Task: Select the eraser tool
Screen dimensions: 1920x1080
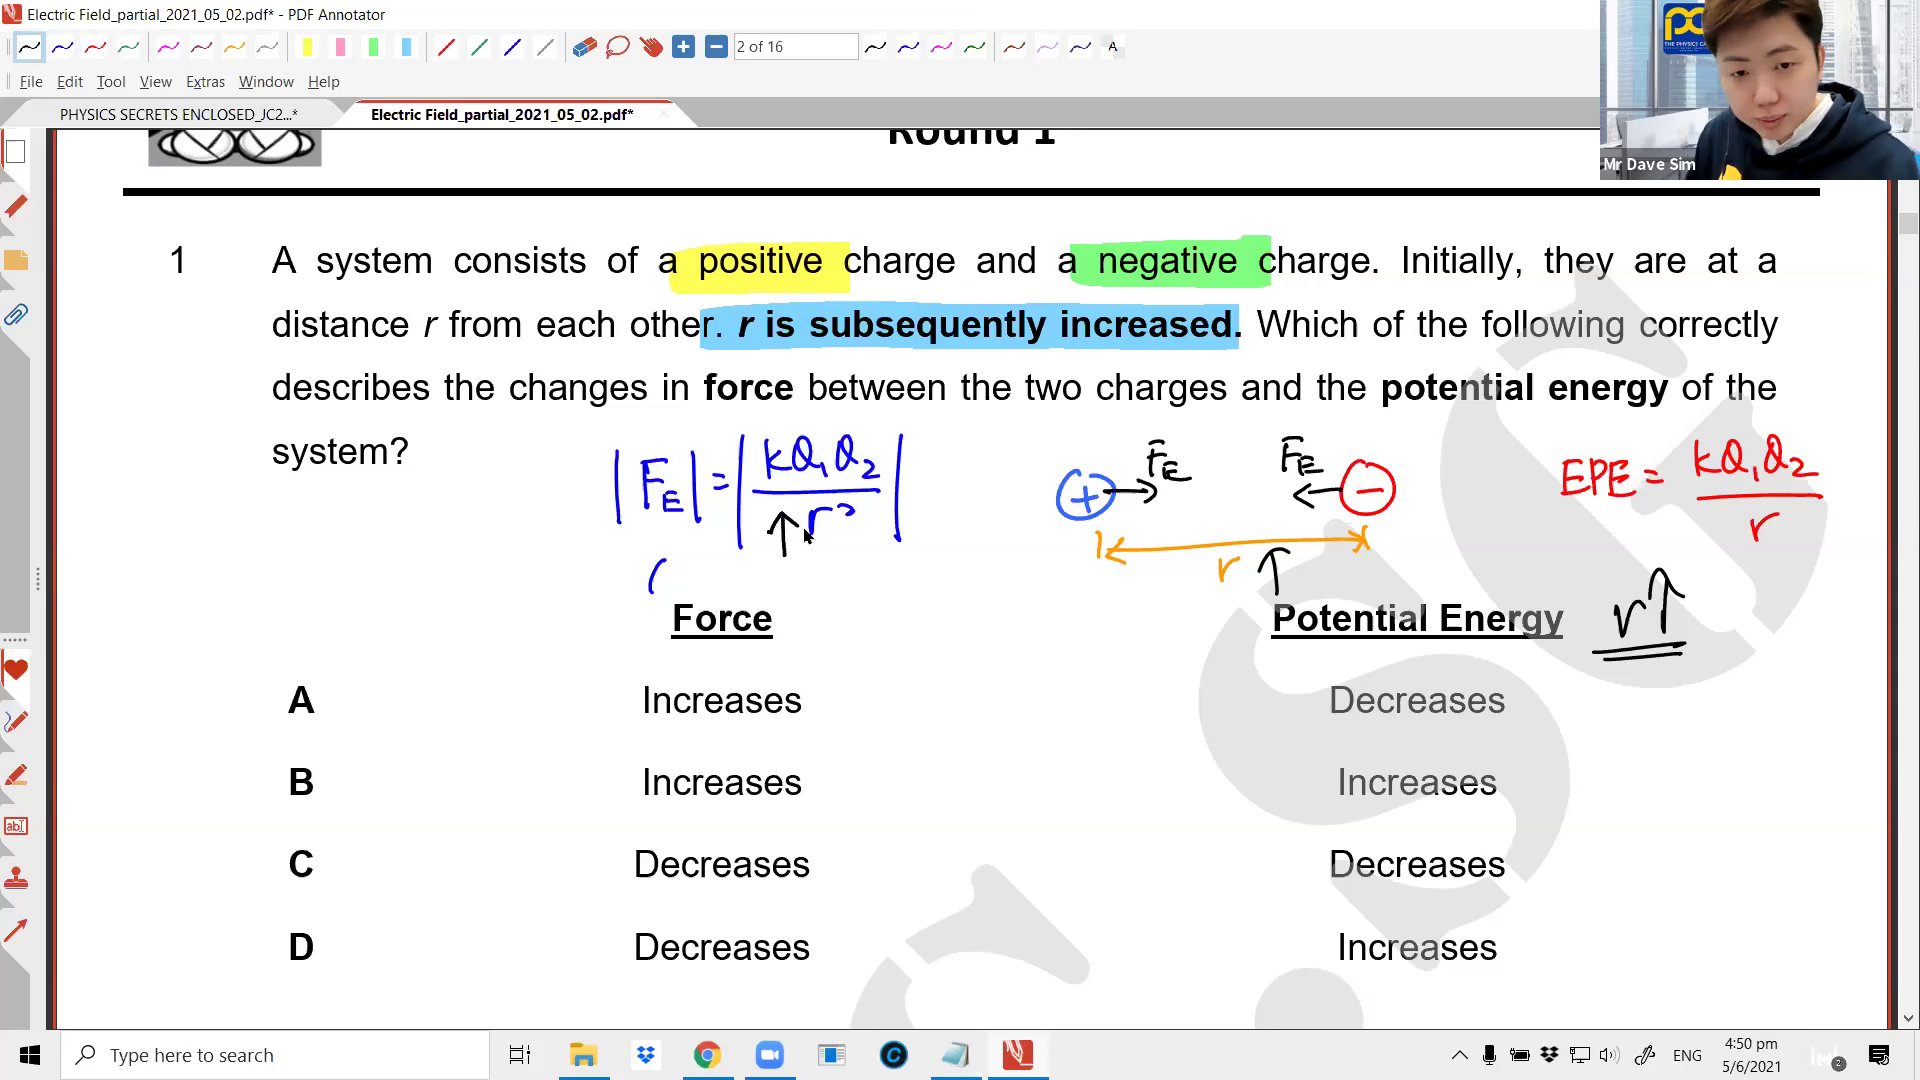Action: pos(584,46)
